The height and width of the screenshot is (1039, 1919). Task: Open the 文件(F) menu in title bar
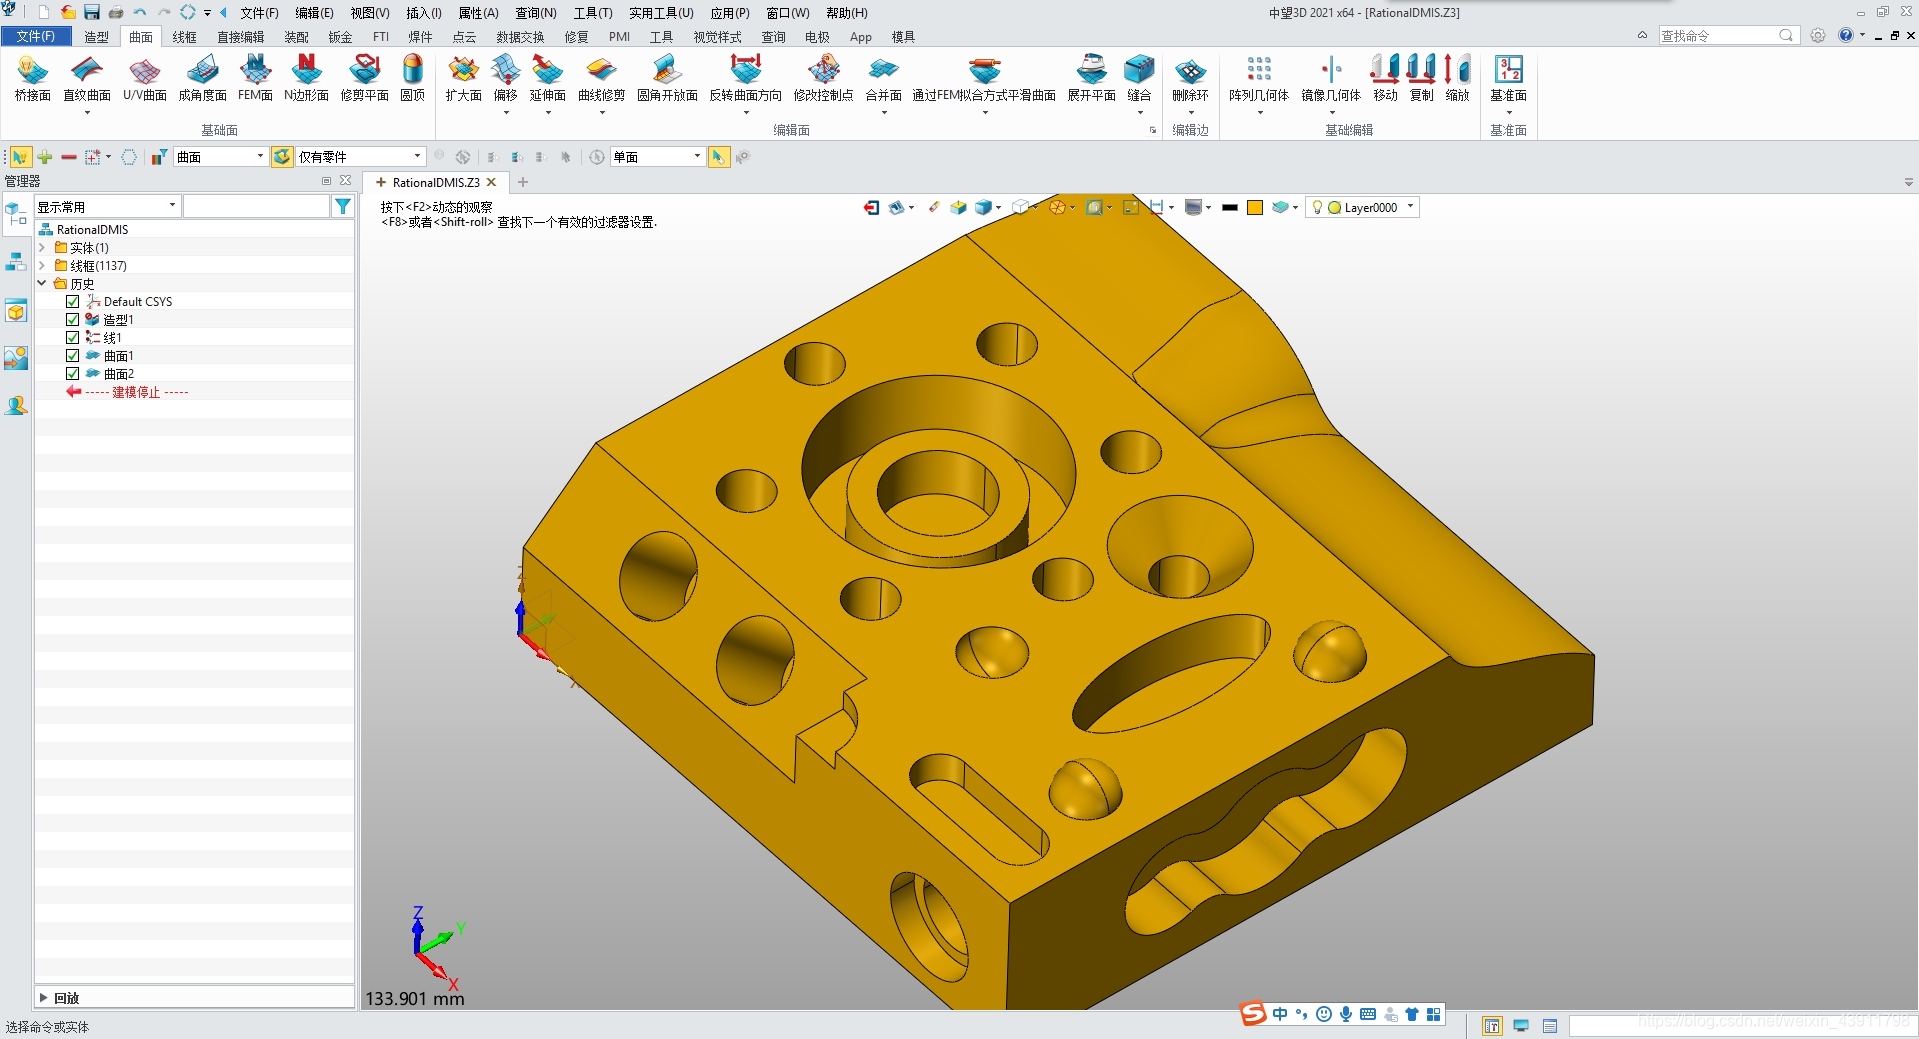[259, 13]
